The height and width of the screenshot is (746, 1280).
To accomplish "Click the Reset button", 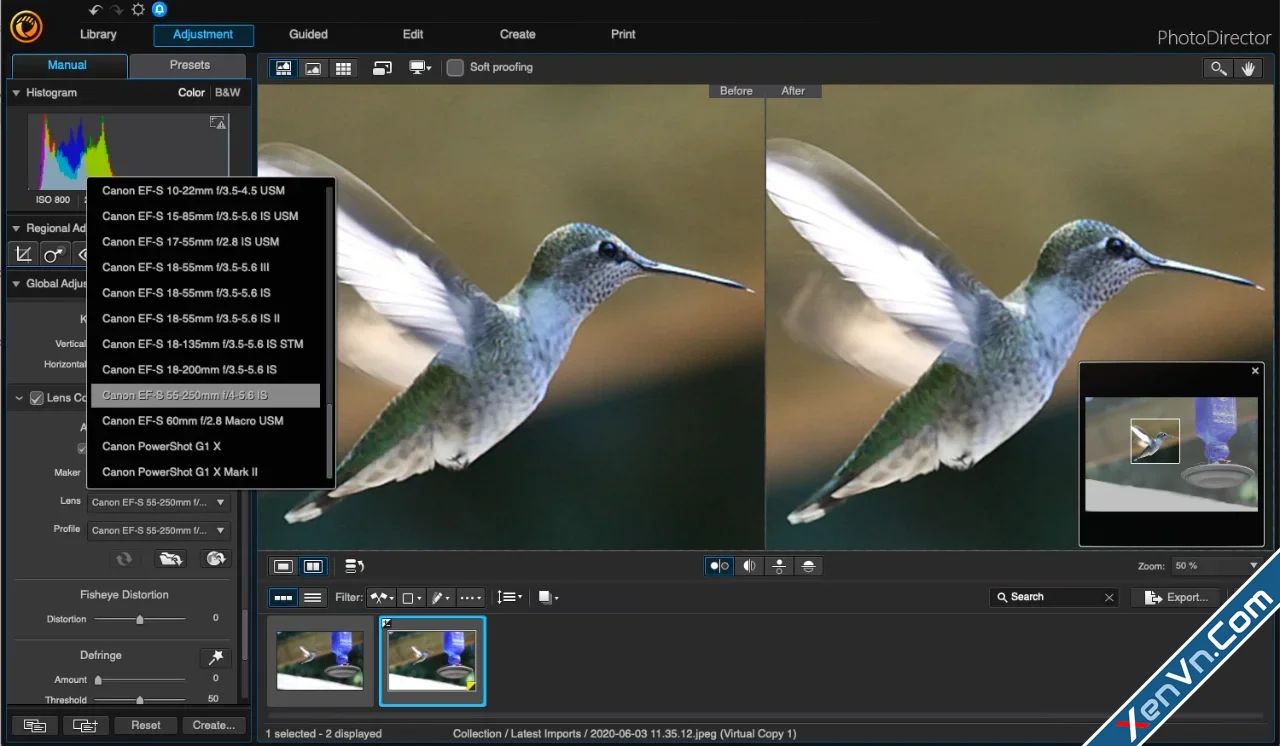I will point(146,725).
